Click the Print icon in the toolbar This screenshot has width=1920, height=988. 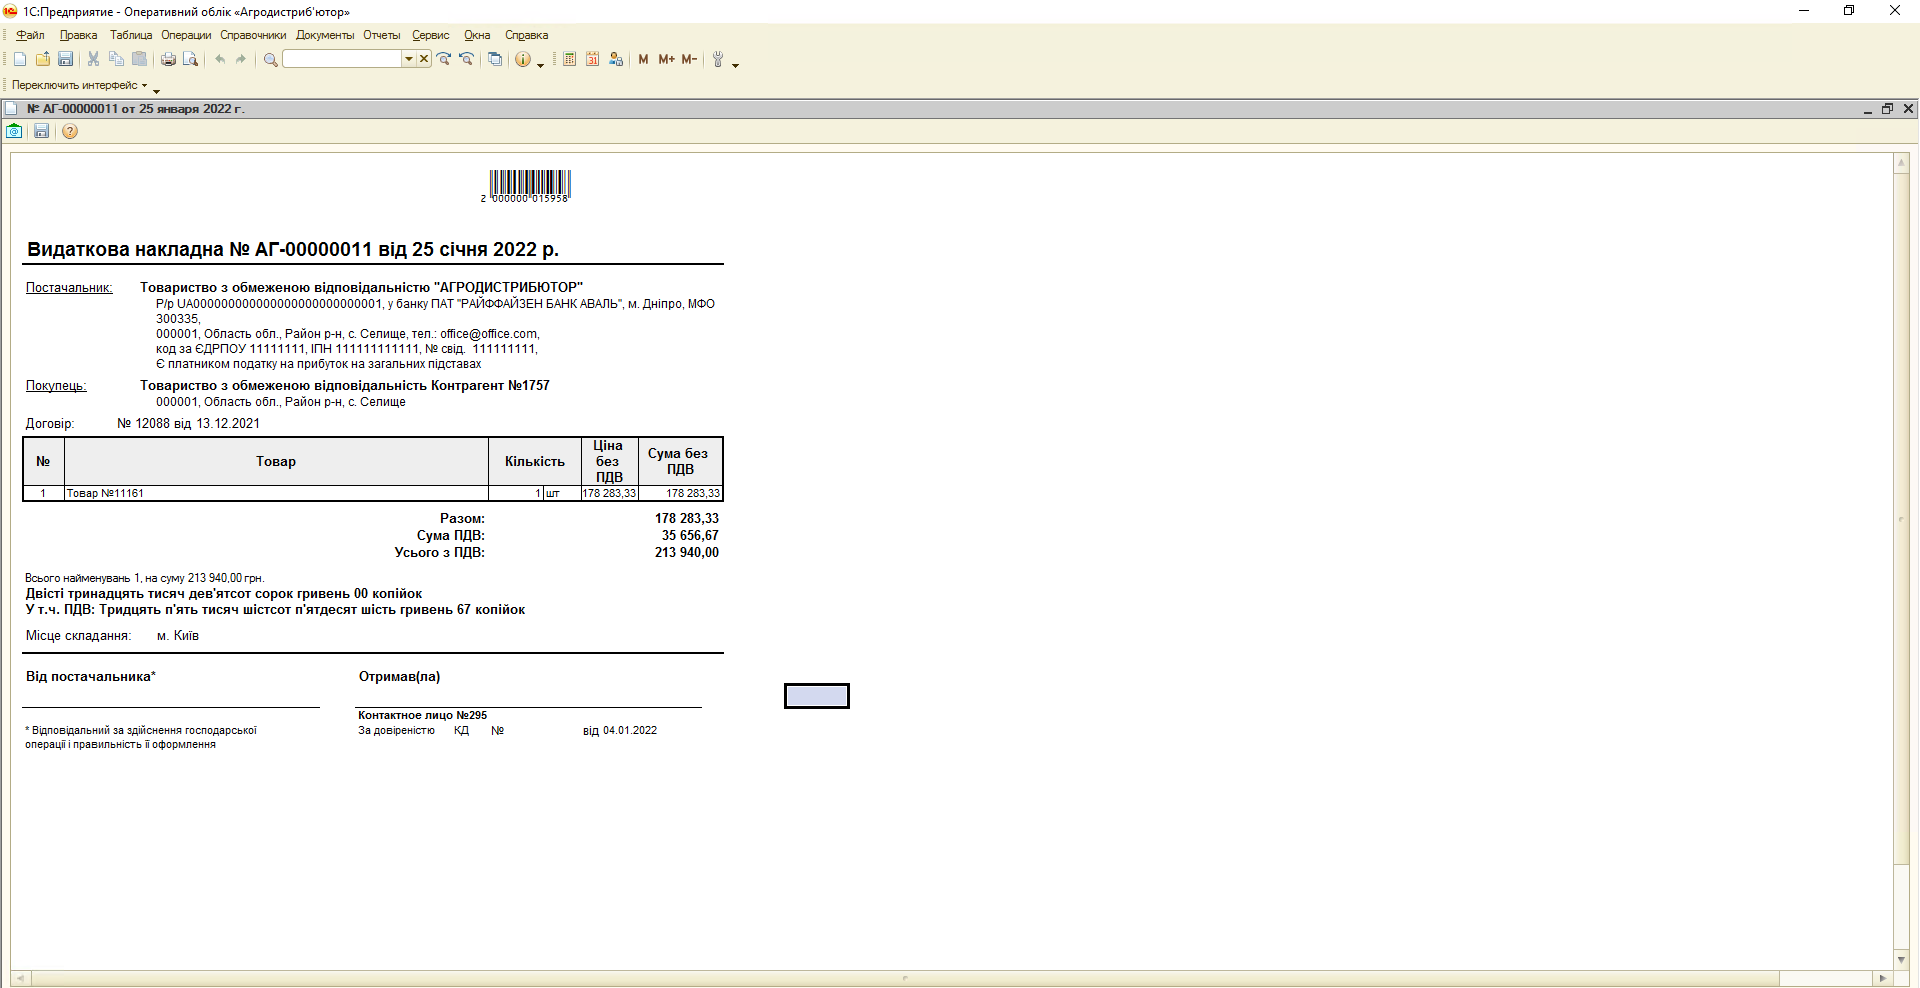[x=168, y=60]
